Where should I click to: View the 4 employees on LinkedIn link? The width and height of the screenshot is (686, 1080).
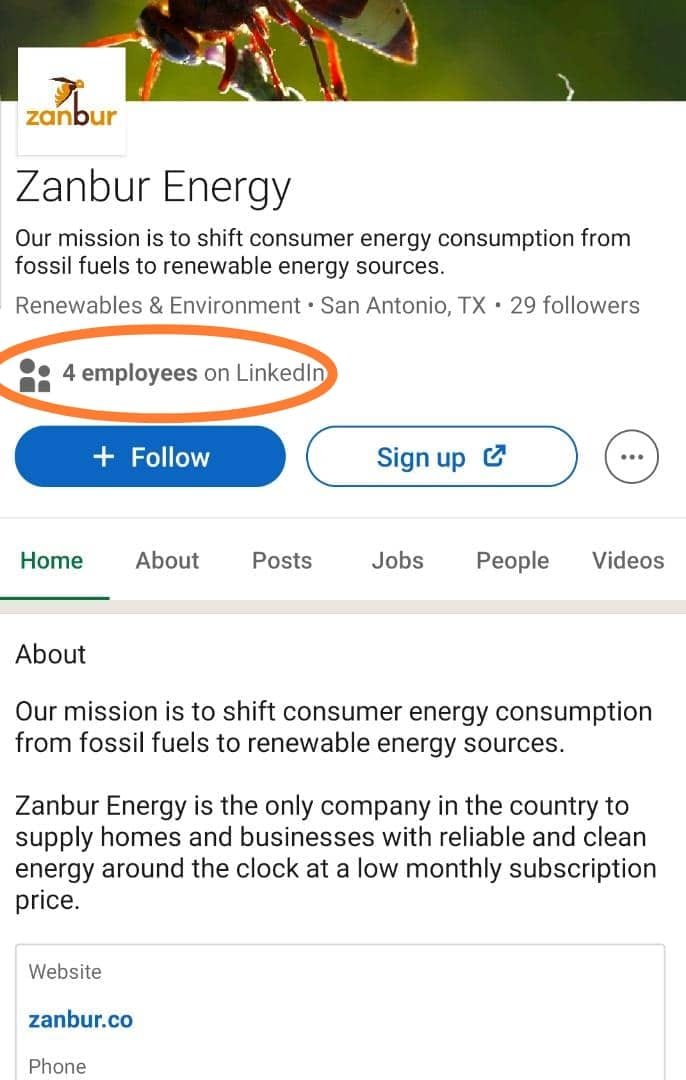pyautogui.click(x=195, y=374)
